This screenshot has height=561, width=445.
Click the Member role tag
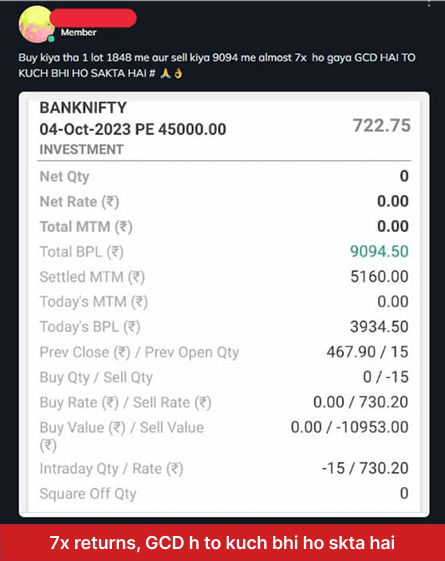(78, 33)
